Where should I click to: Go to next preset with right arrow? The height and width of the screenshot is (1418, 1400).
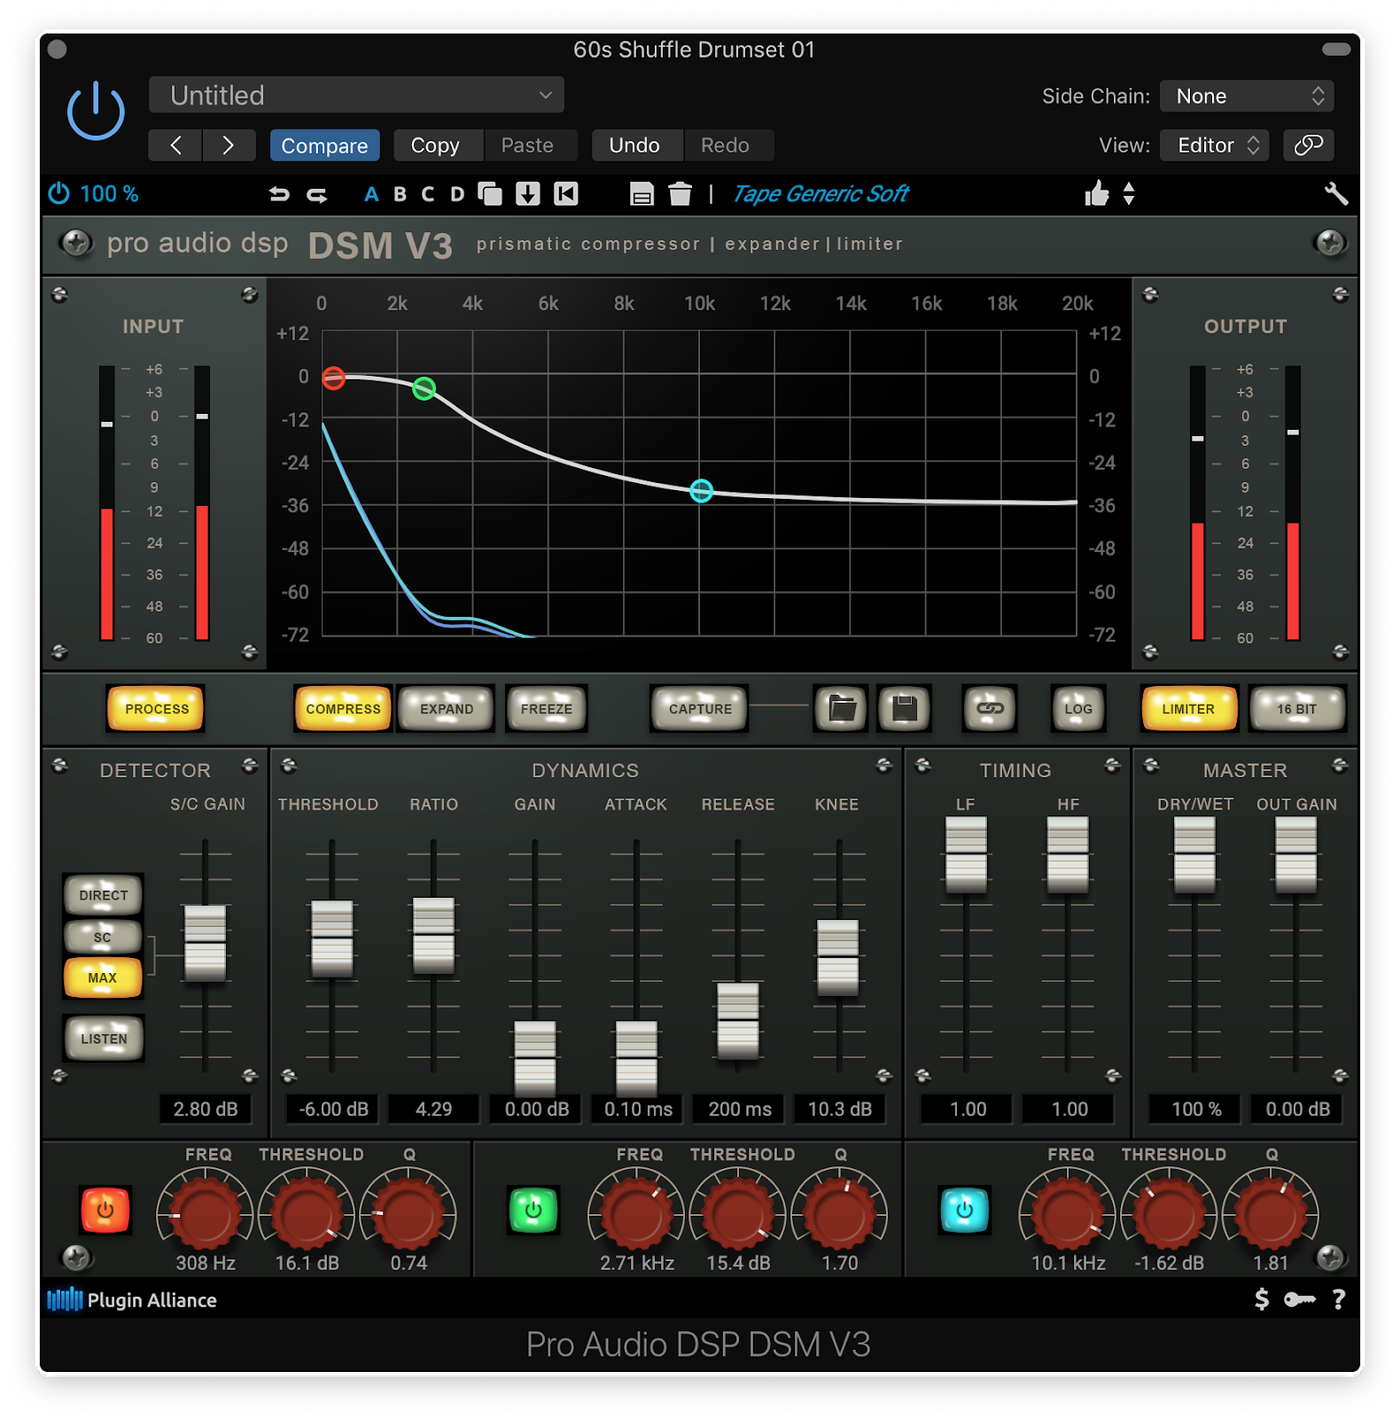pyautogui.click(x=229, y=145)
